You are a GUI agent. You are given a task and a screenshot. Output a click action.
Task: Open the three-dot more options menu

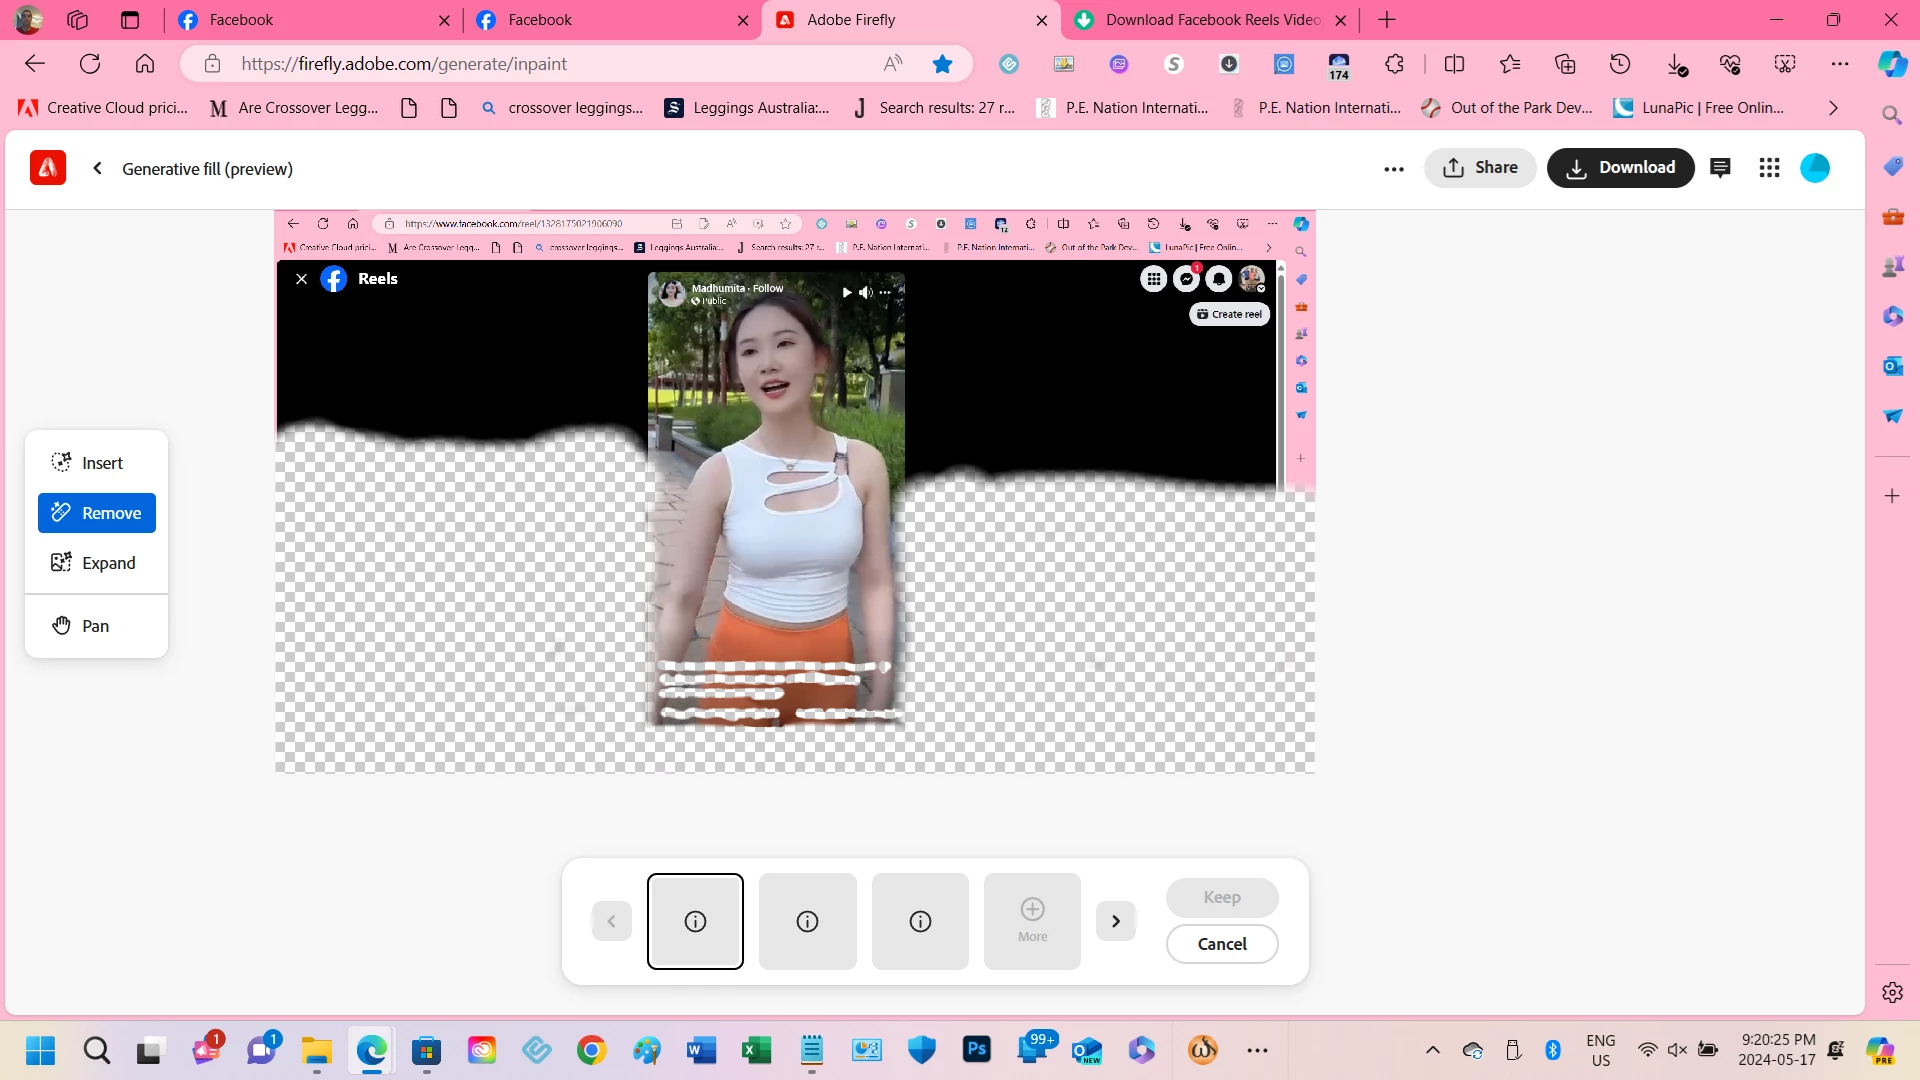coord(1394,169)
